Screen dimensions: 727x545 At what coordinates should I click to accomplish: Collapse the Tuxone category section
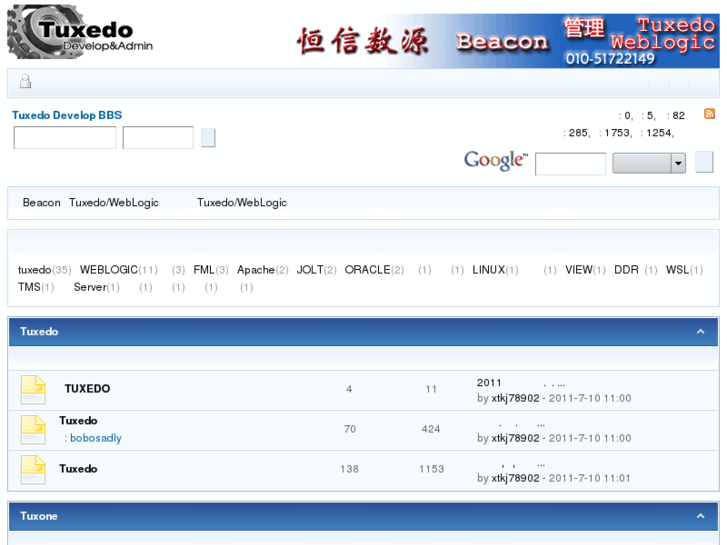click(700, 516)
